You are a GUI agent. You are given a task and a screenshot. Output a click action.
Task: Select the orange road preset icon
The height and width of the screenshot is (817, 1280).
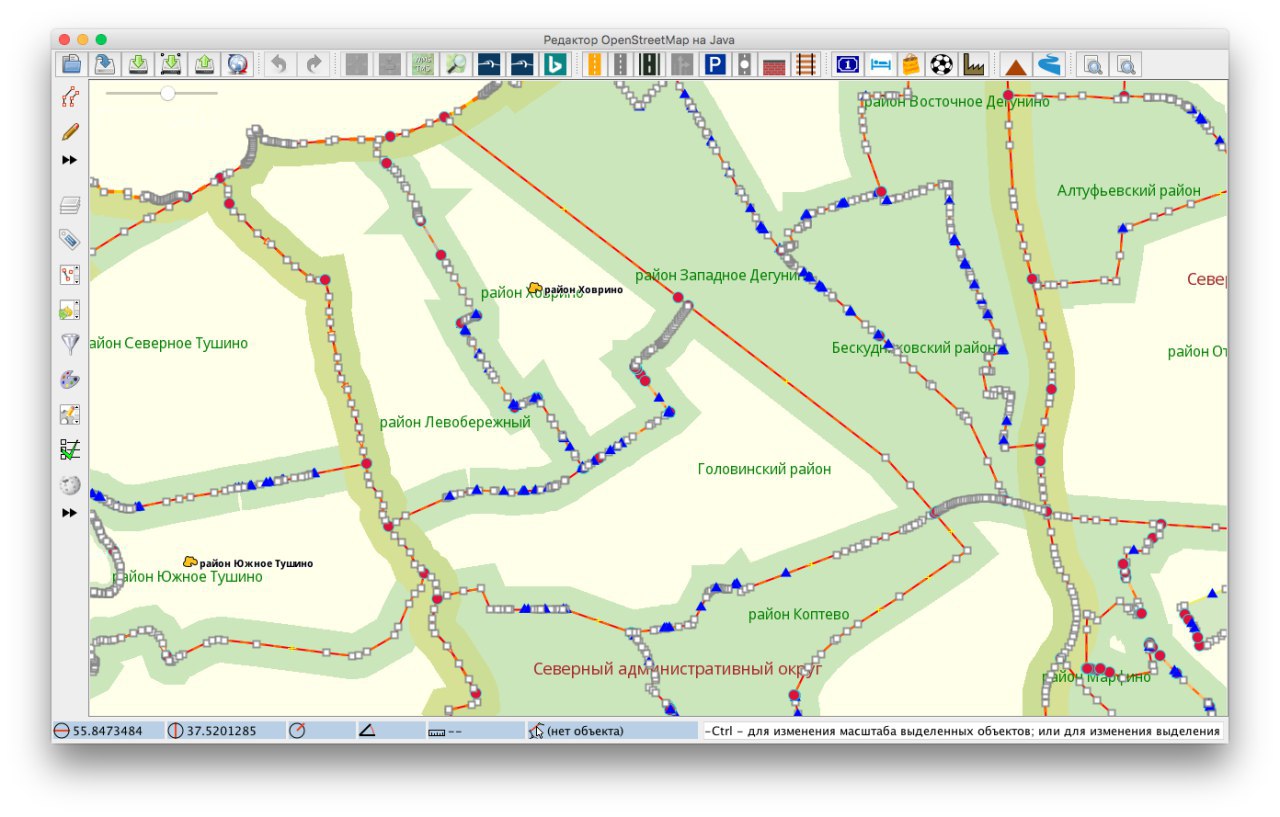pos(594,64)
